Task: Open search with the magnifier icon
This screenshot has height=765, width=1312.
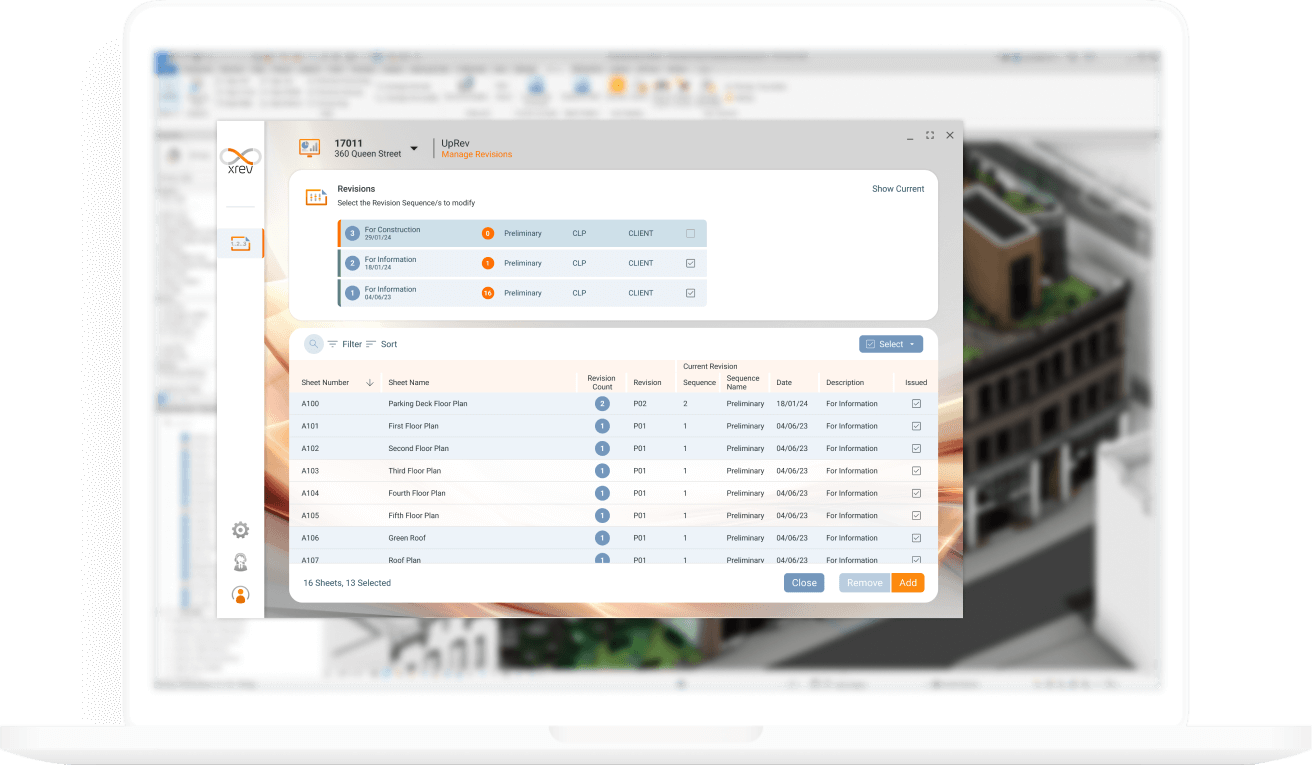Action: [314, 344]
